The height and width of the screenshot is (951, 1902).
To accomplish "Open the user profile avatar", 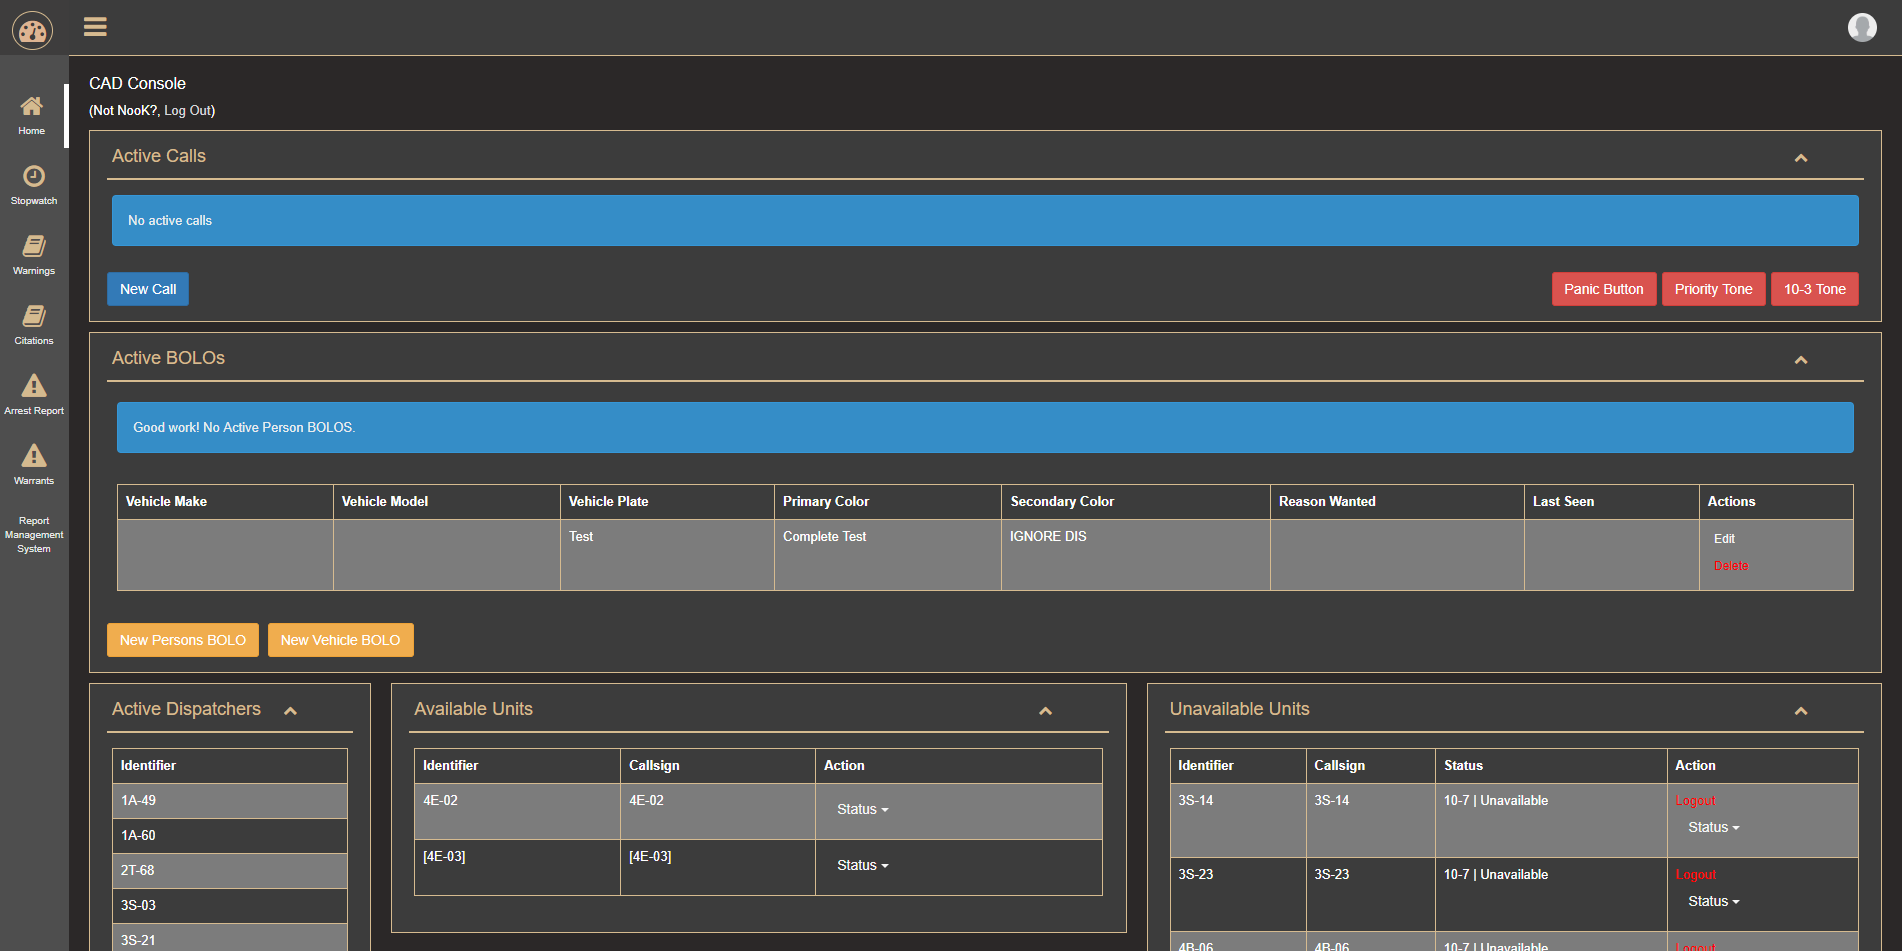I will pos(1862,27).
